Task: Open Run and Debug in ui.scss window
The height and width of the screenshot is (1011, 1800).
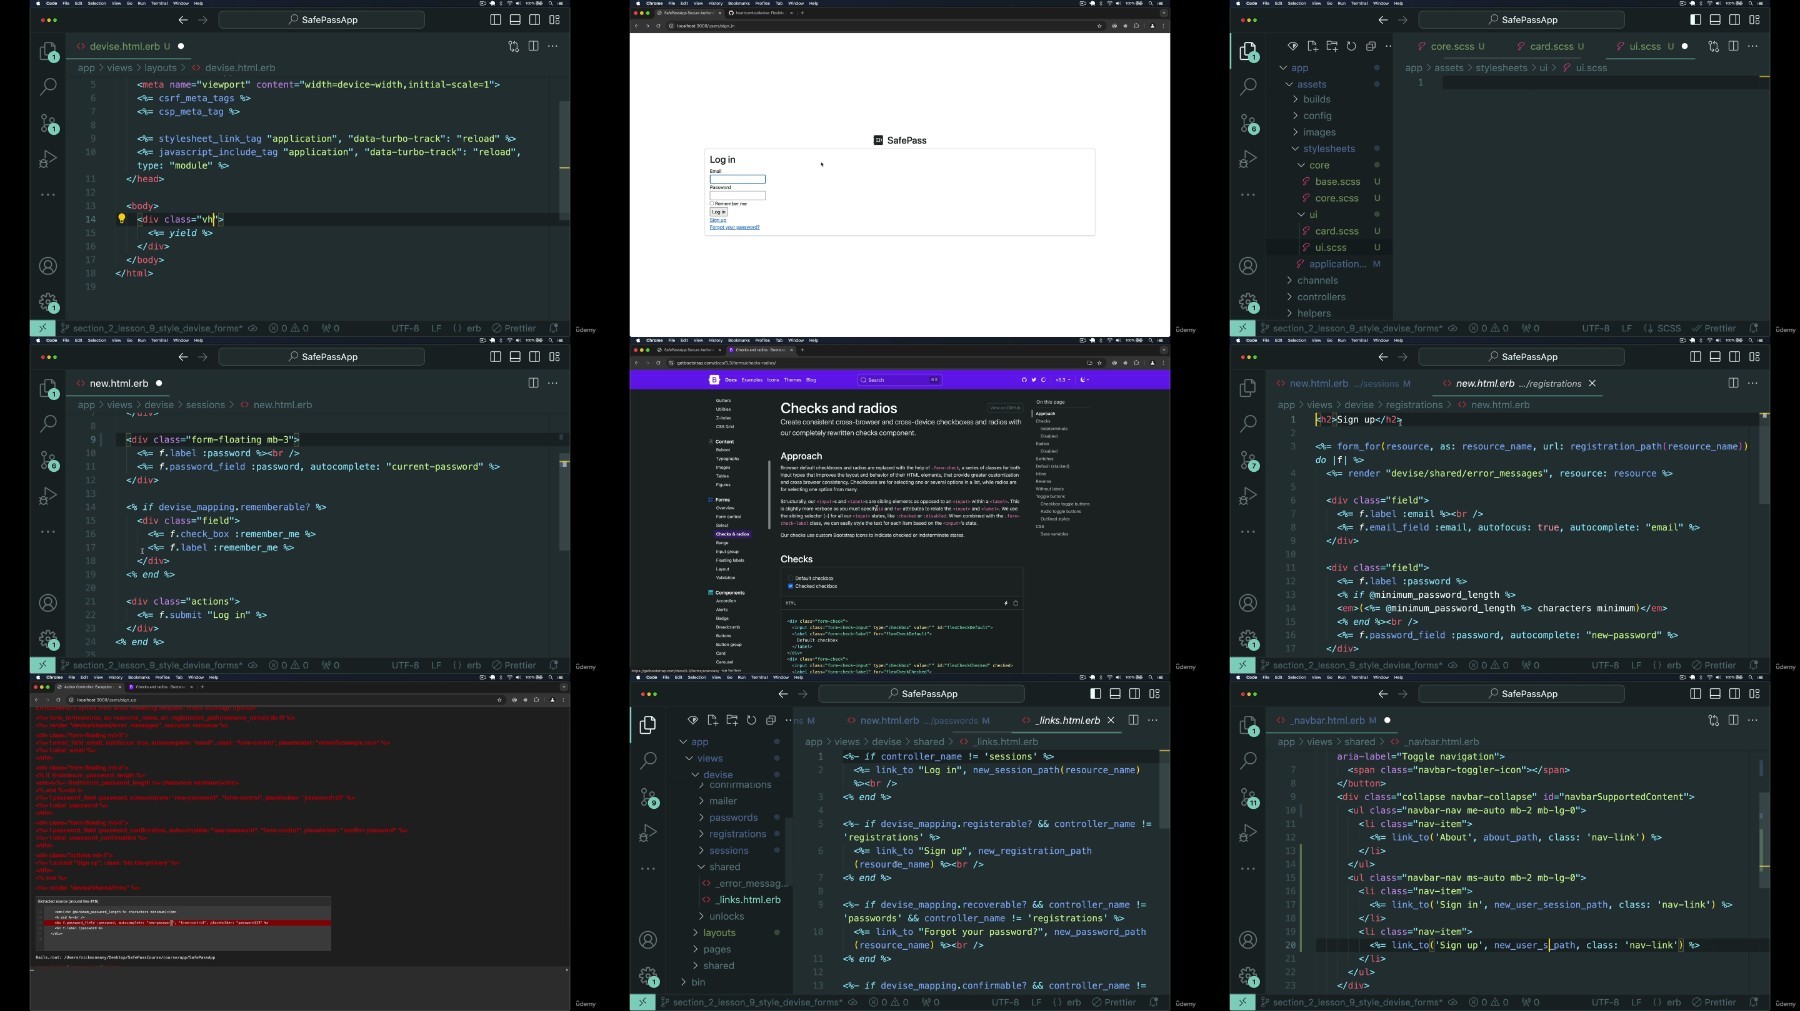Action: tap(1248, 159)
